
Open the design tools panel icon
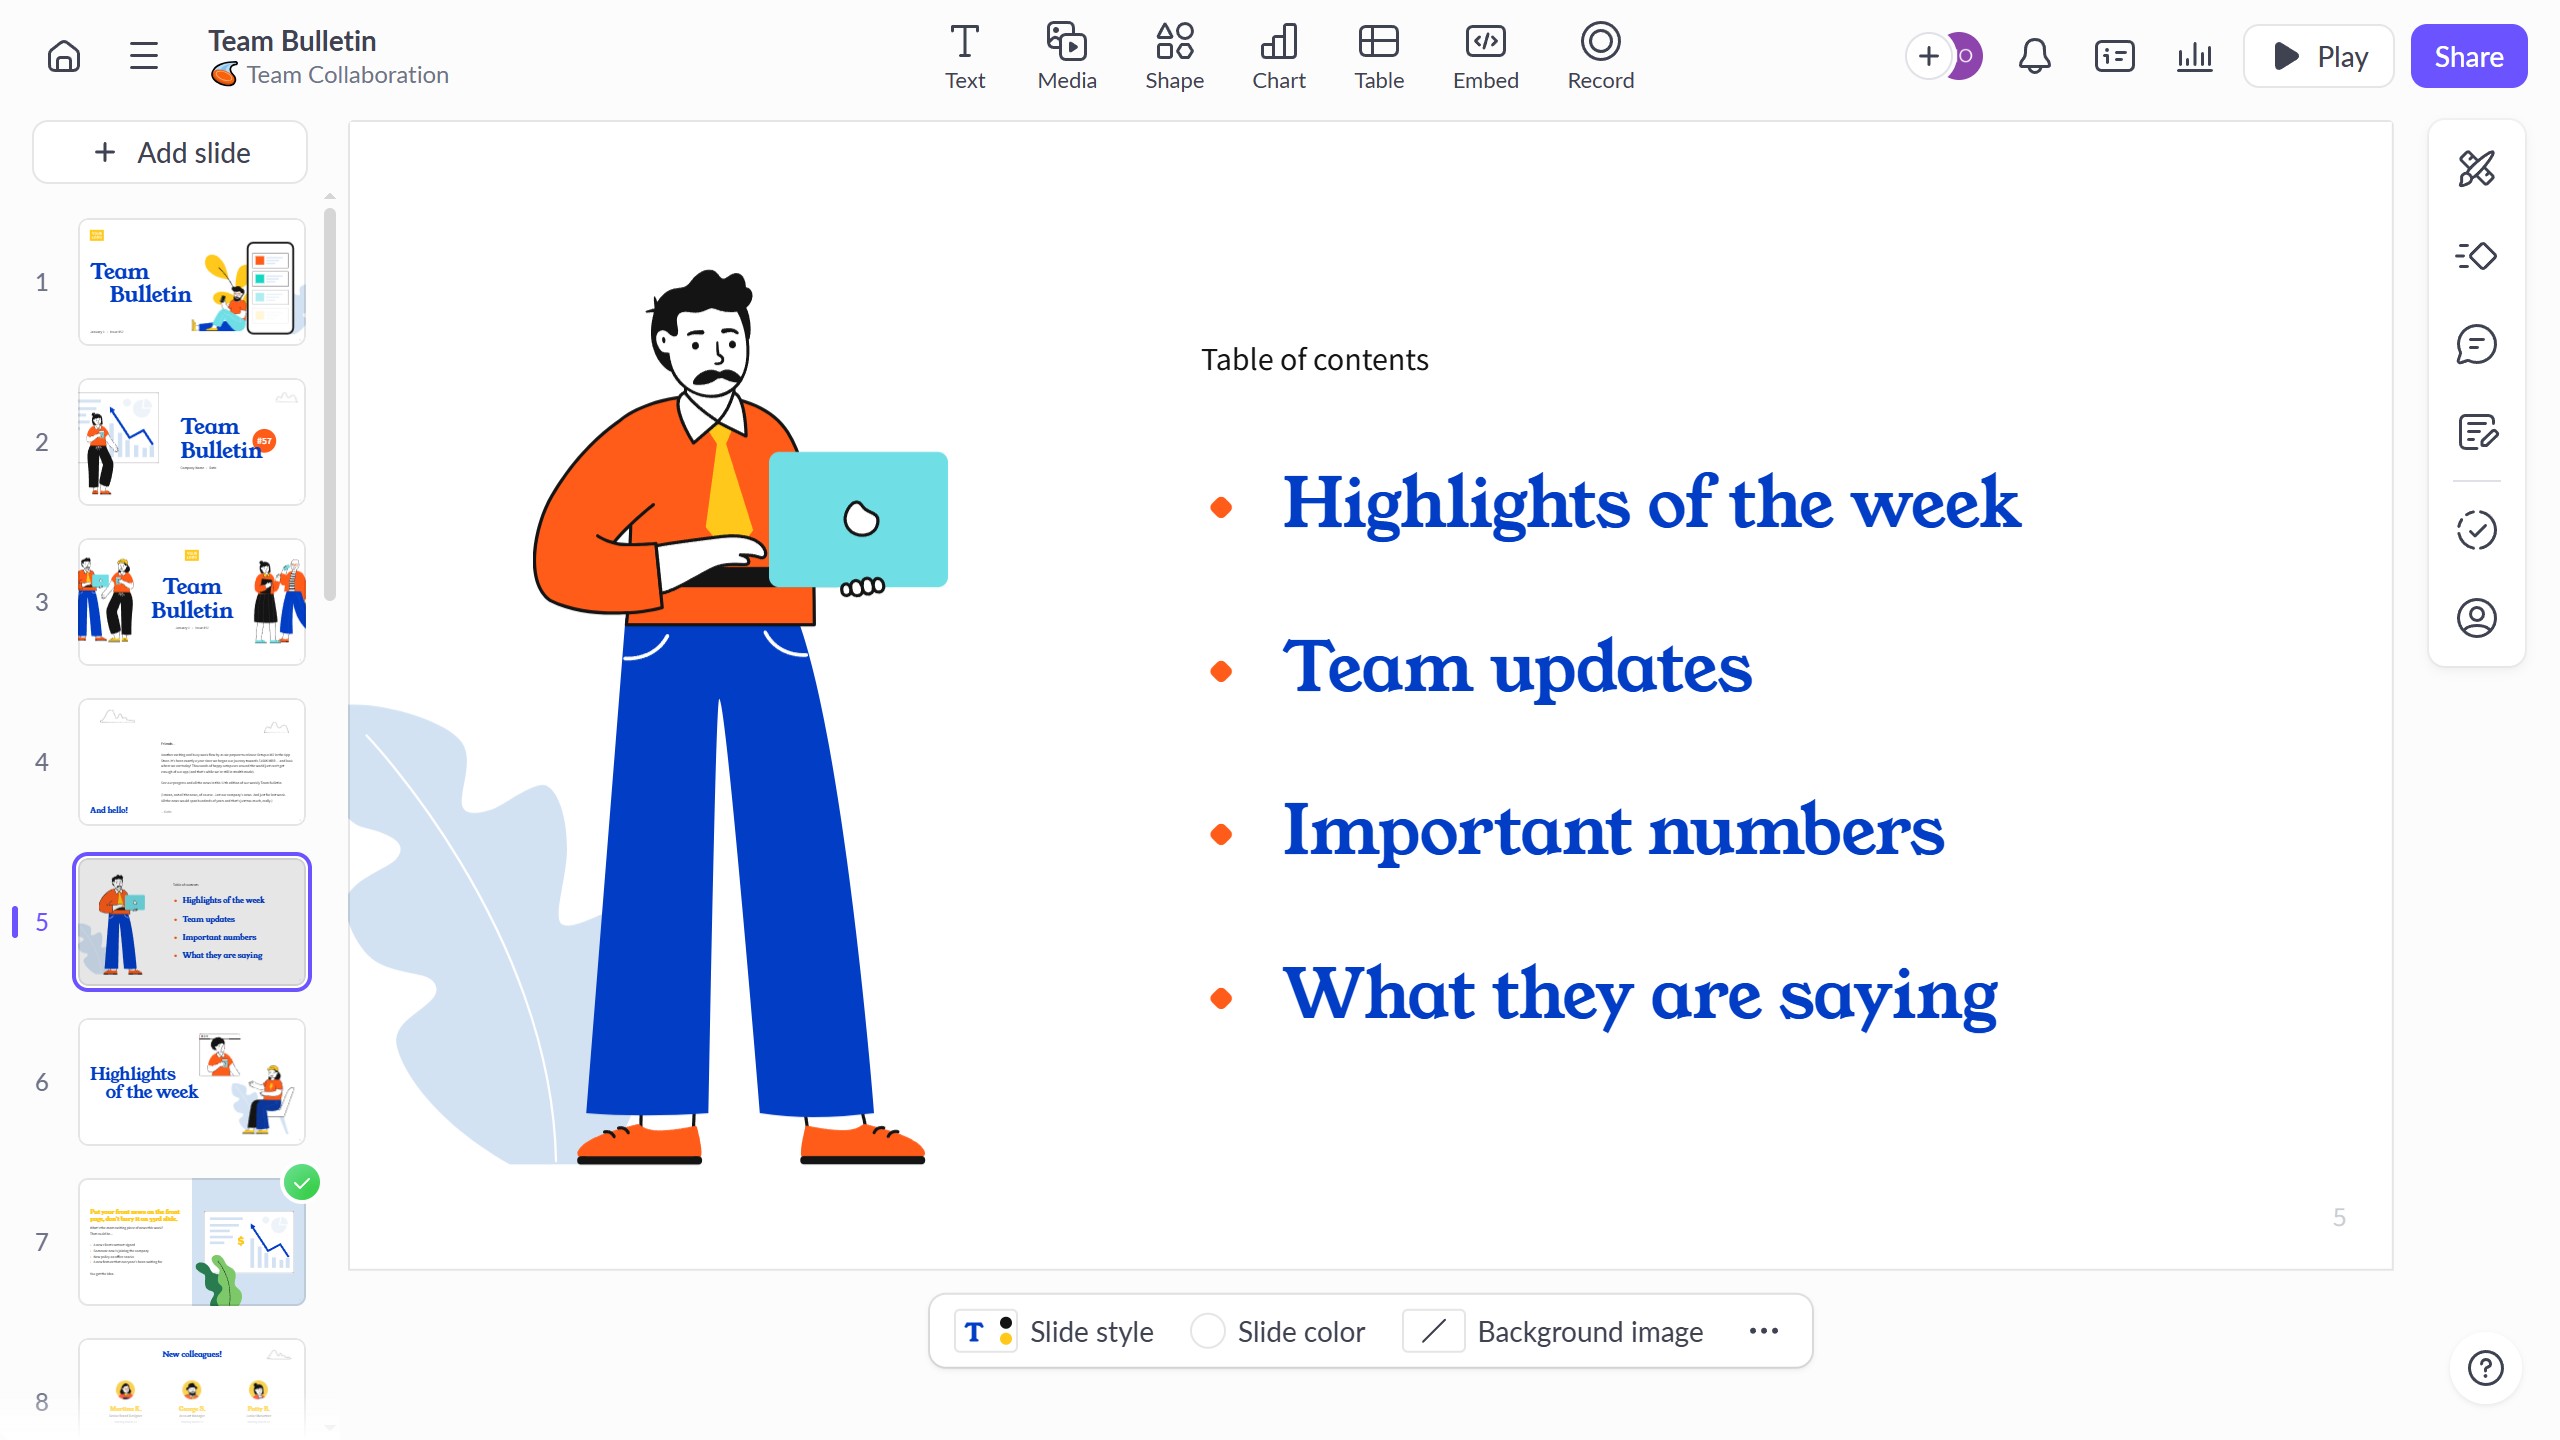point(2476,169)
